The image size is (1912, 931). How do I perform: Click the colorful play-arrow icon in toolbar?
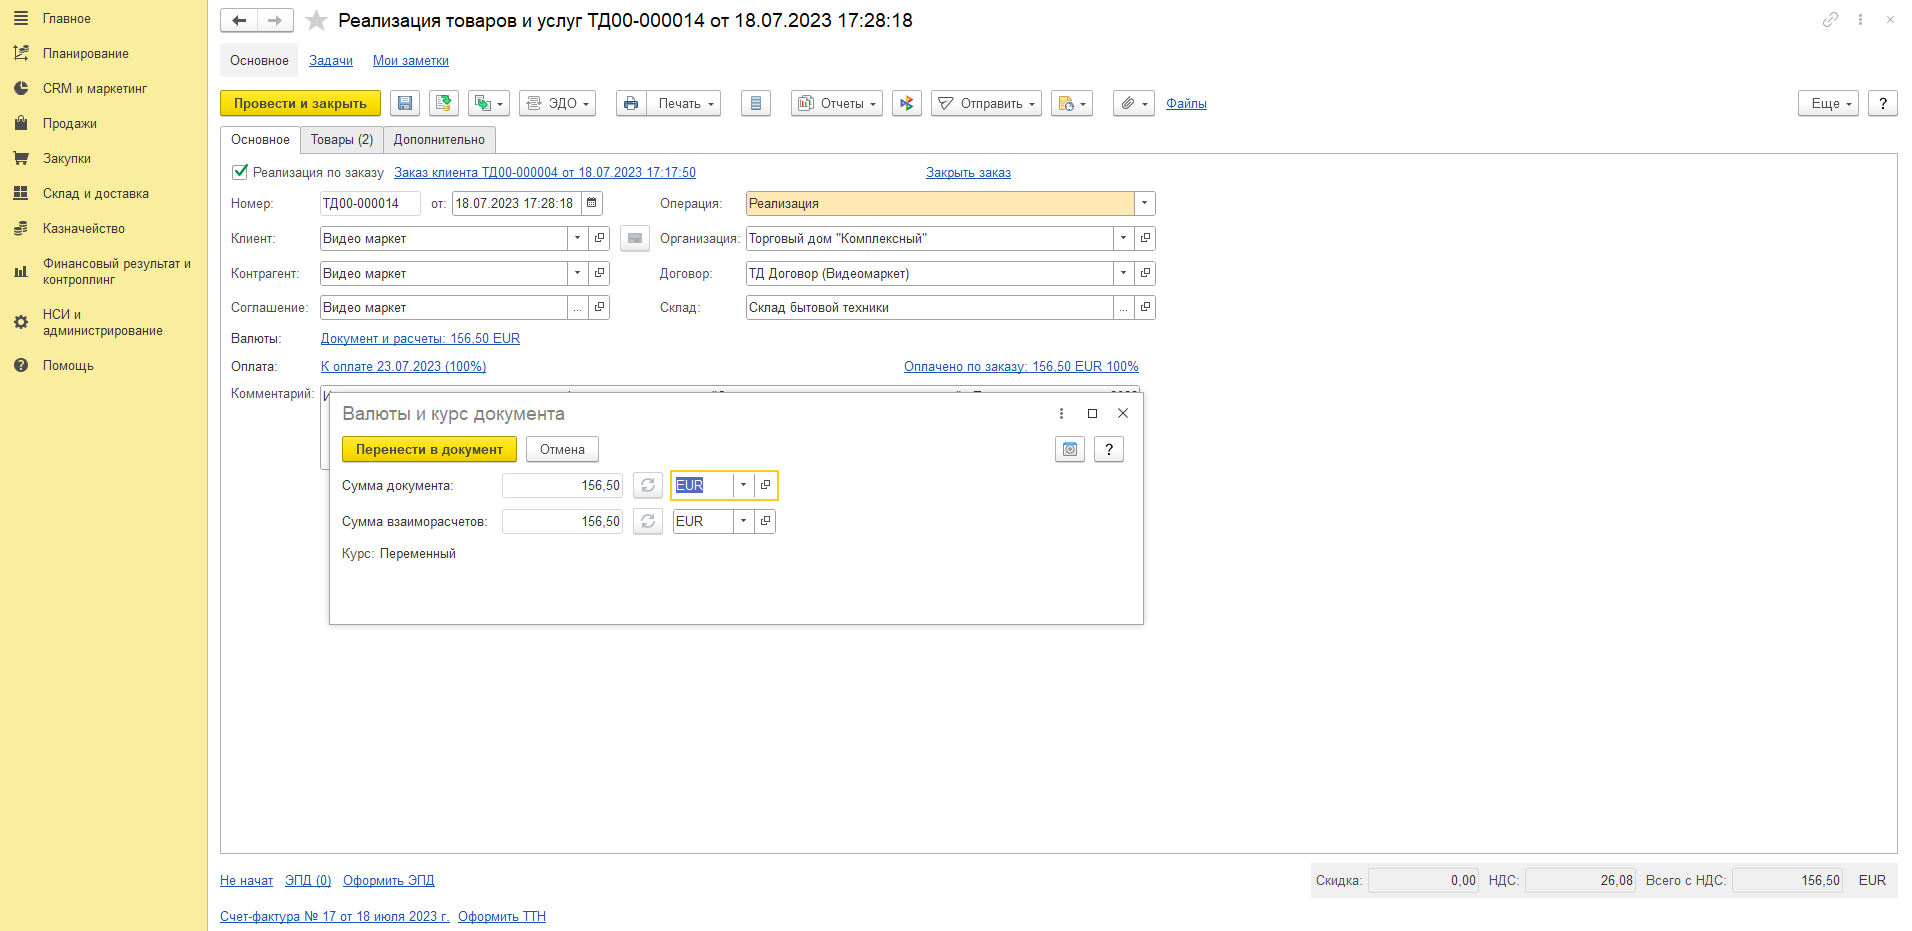pyautogui.click(x=907, y=103)
